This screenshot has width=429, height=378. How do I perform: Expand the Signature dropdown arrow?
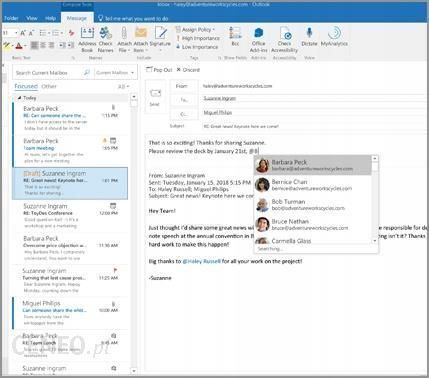click(161, 50)
